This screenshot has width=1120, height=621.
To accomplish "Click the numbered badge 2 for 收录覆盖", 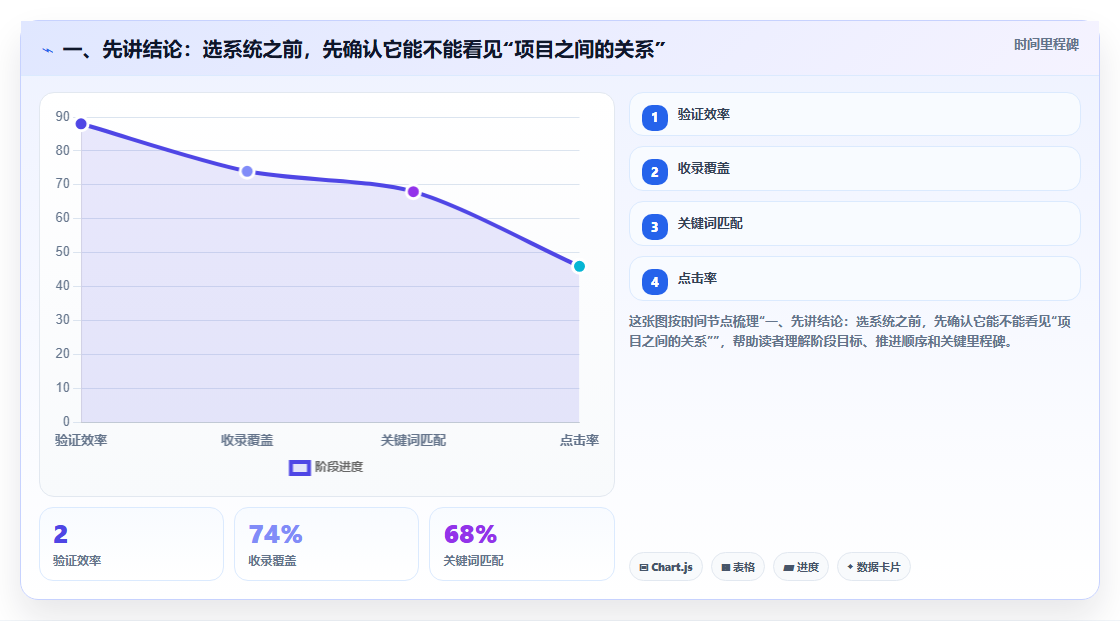I will coord(654,172).
